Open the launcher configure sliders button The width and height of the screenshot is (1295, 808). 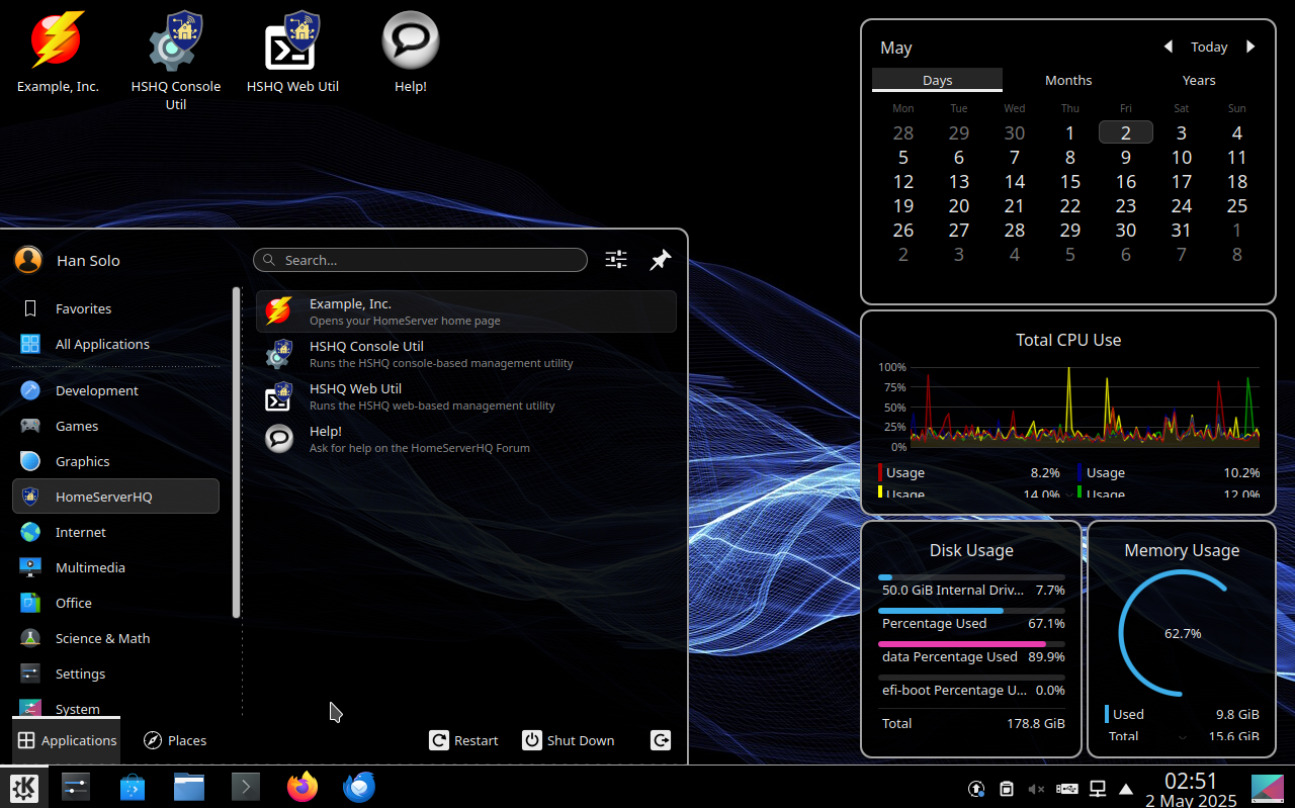tap(616, 260)
